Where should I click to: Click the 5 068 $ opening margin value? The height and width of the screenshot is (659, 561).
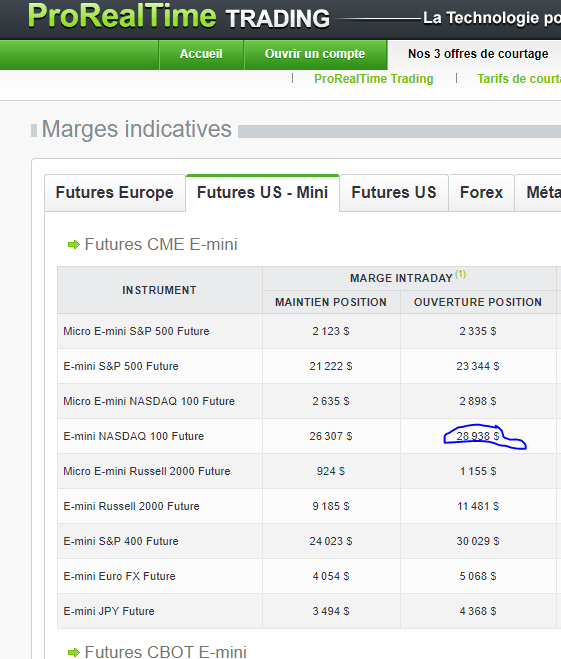pyautogui.click(x=478, y=576)
